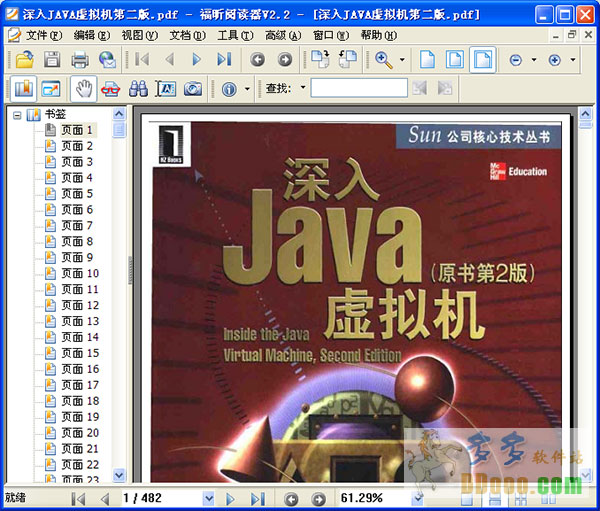Jump to the last page in the top toolbar
Image resolution: width=600 pixels, height=511 pixels.
point(224,59)
